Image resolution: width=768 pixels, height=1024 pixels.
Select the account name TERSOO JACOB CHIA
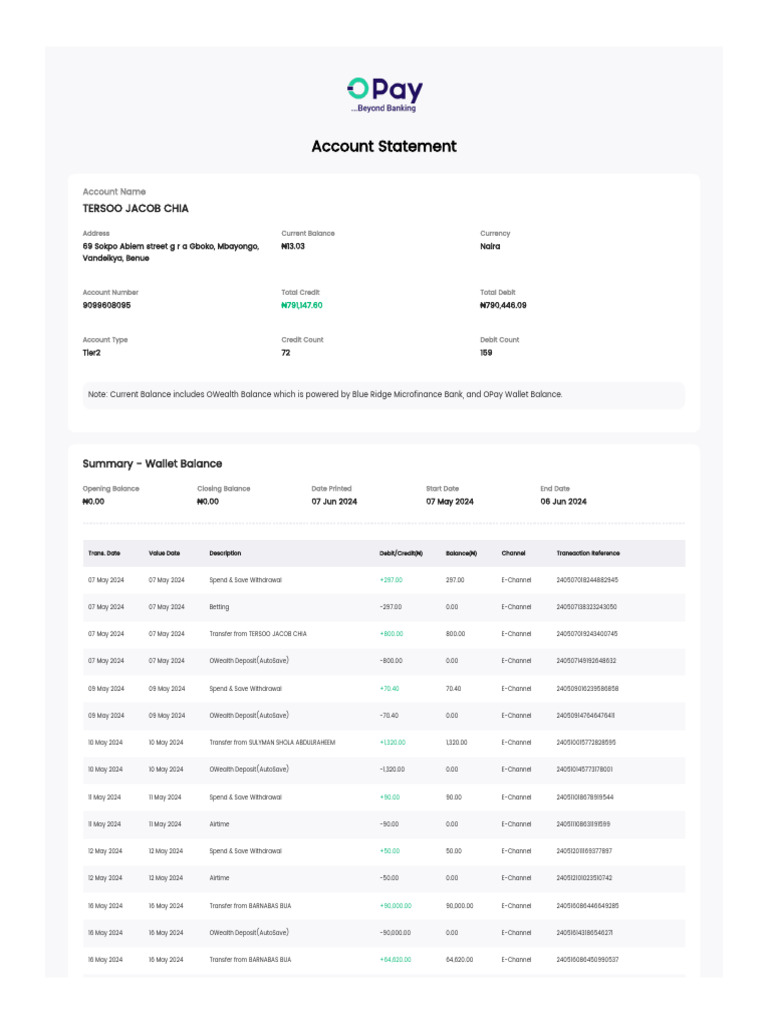135,209
